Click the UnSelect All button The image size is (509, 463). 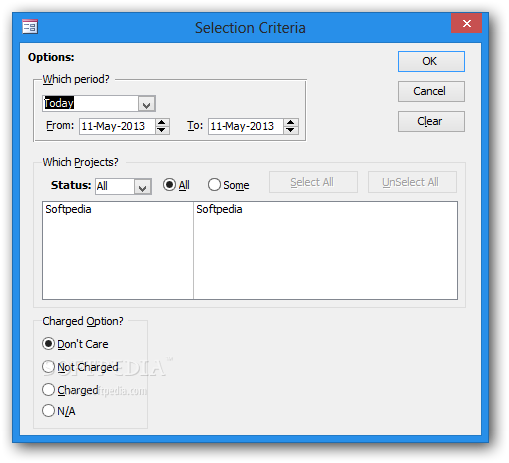[412, 182]
